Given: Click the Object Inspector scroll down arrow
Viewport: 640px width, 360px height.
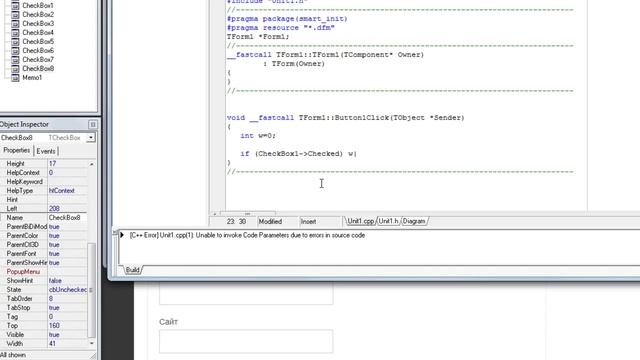Looking at the screenshot, I should point(91,343).
